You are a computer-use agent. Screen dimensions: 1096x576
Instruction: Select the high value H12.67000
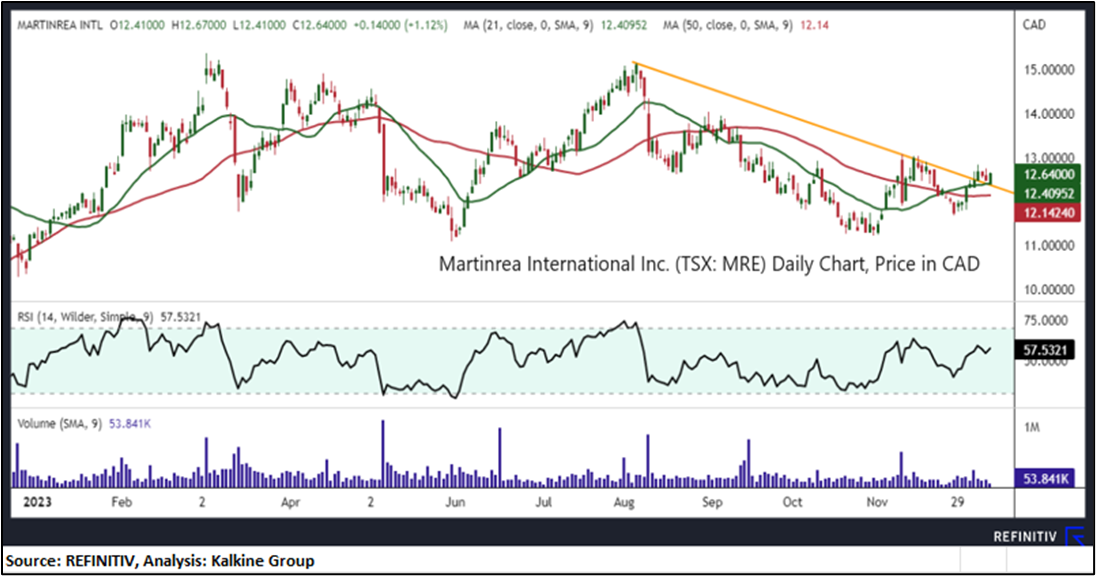coord(199,25)
